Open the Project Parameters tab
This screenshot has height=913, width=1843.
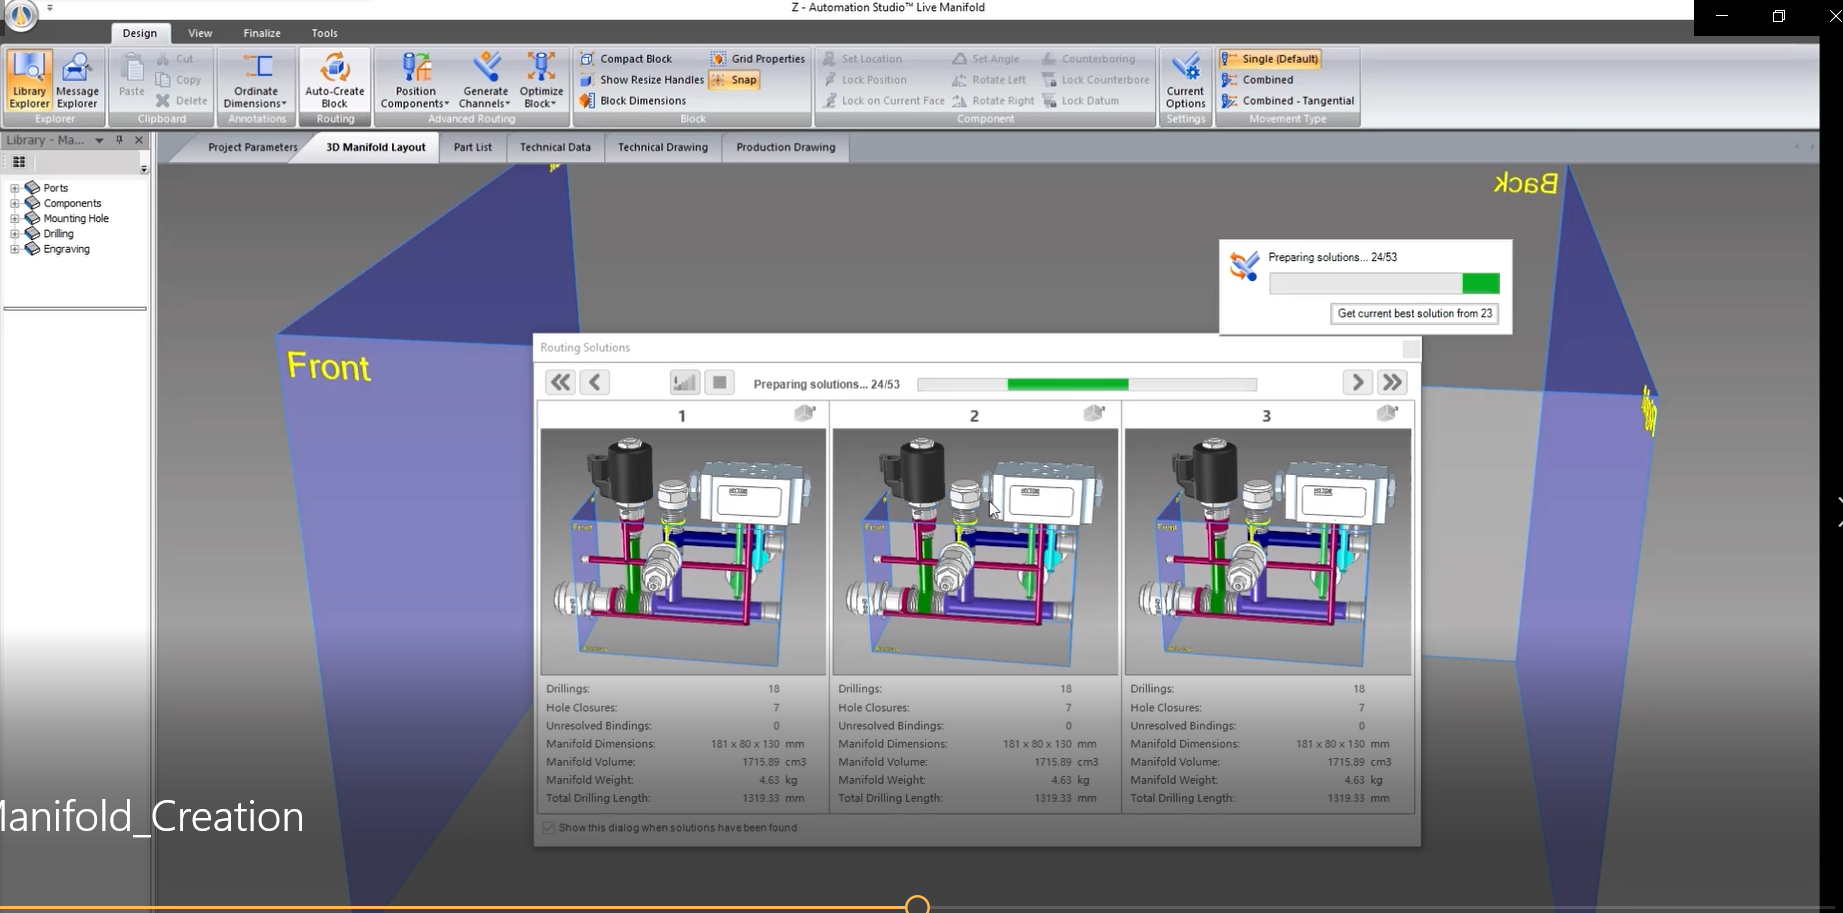(252, 147)
